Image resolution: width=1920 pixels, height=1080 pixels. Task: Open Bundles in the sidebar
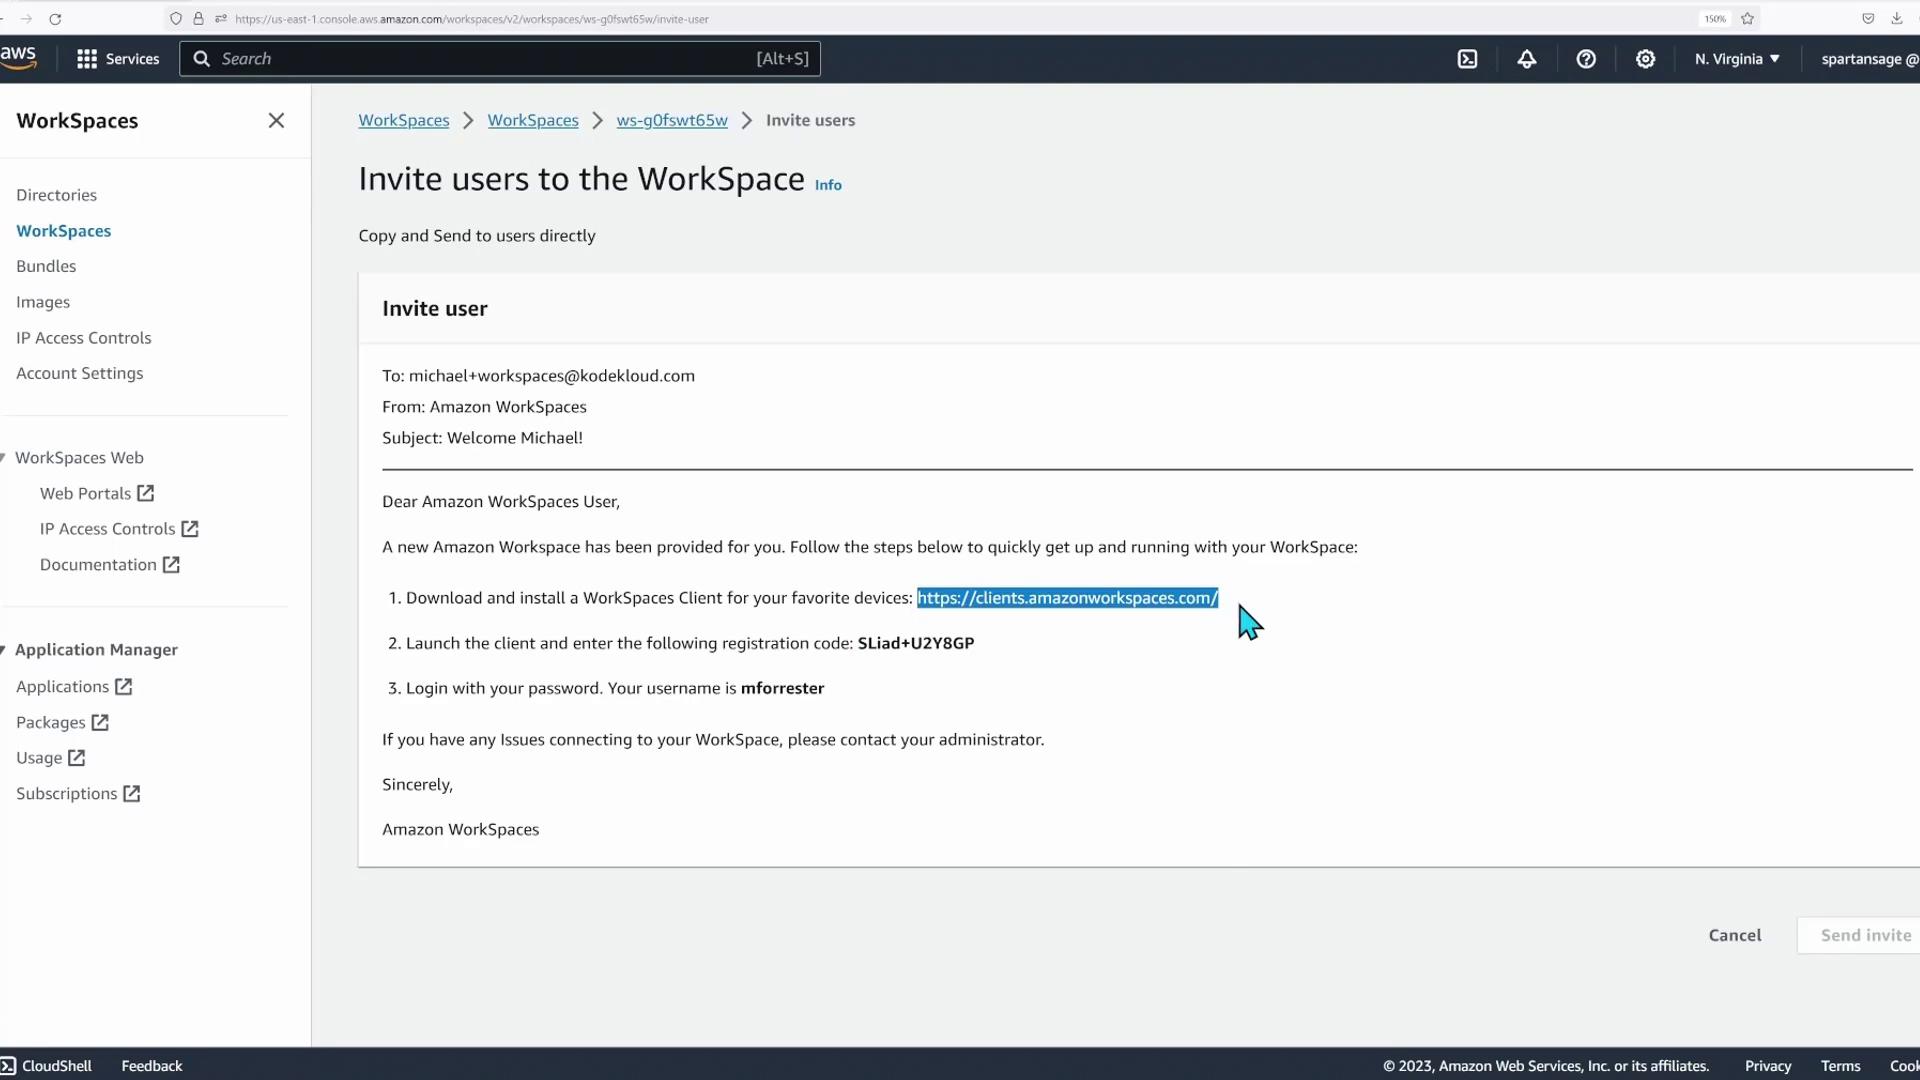point(46,266)
